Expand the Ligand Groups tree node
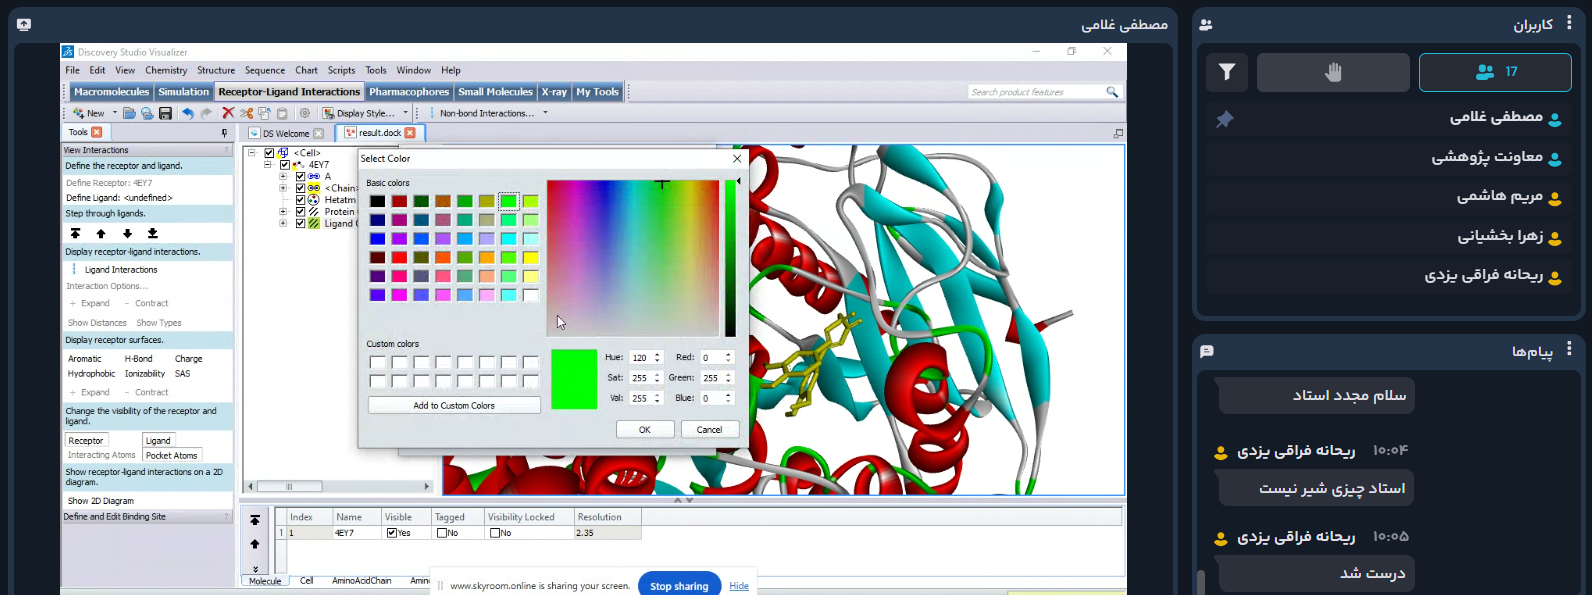 pos(283,224)
